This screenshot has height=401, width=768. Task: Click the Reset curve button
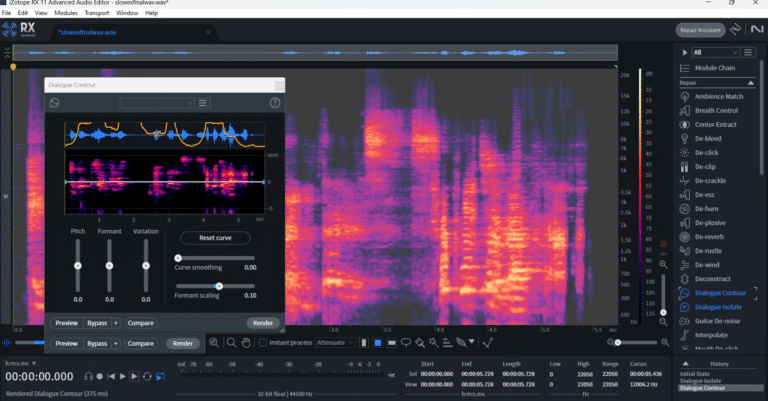tap(215, 238)
